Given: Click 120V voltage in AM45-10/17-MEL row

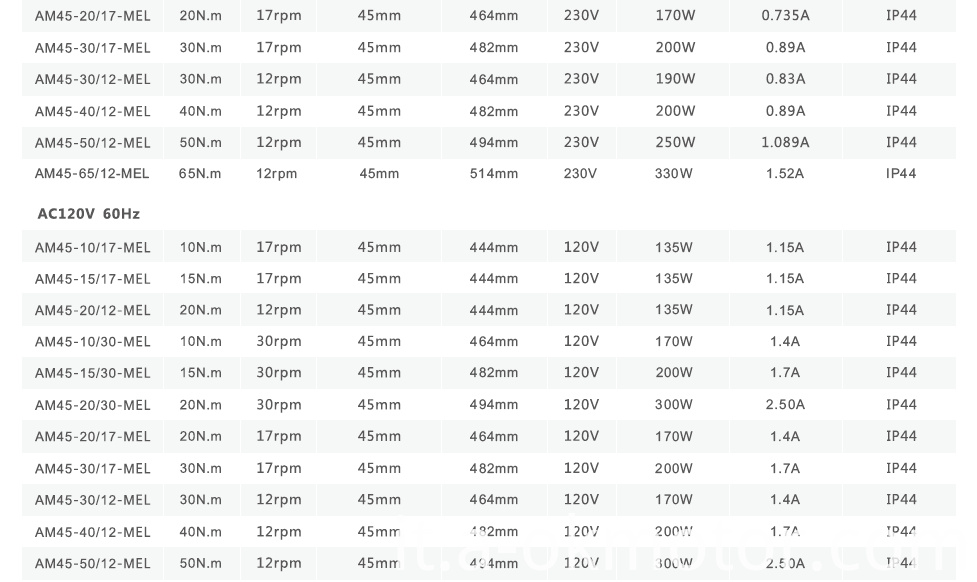Looking at the screenshot, I should [x=581, y=247].
